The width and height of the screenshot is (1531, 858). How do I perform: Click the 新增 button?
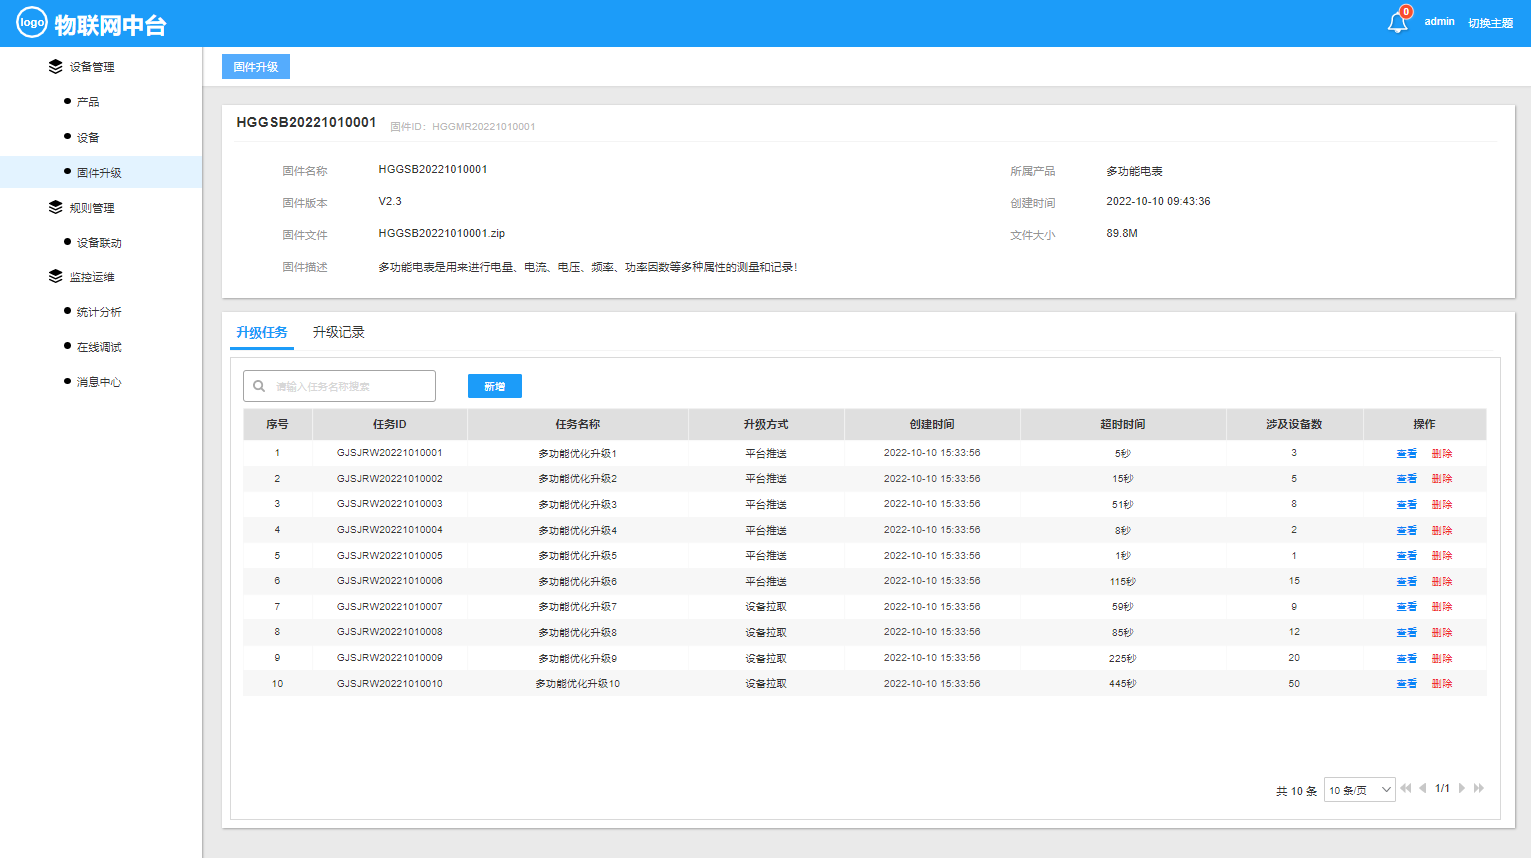[x=494, y=386]
